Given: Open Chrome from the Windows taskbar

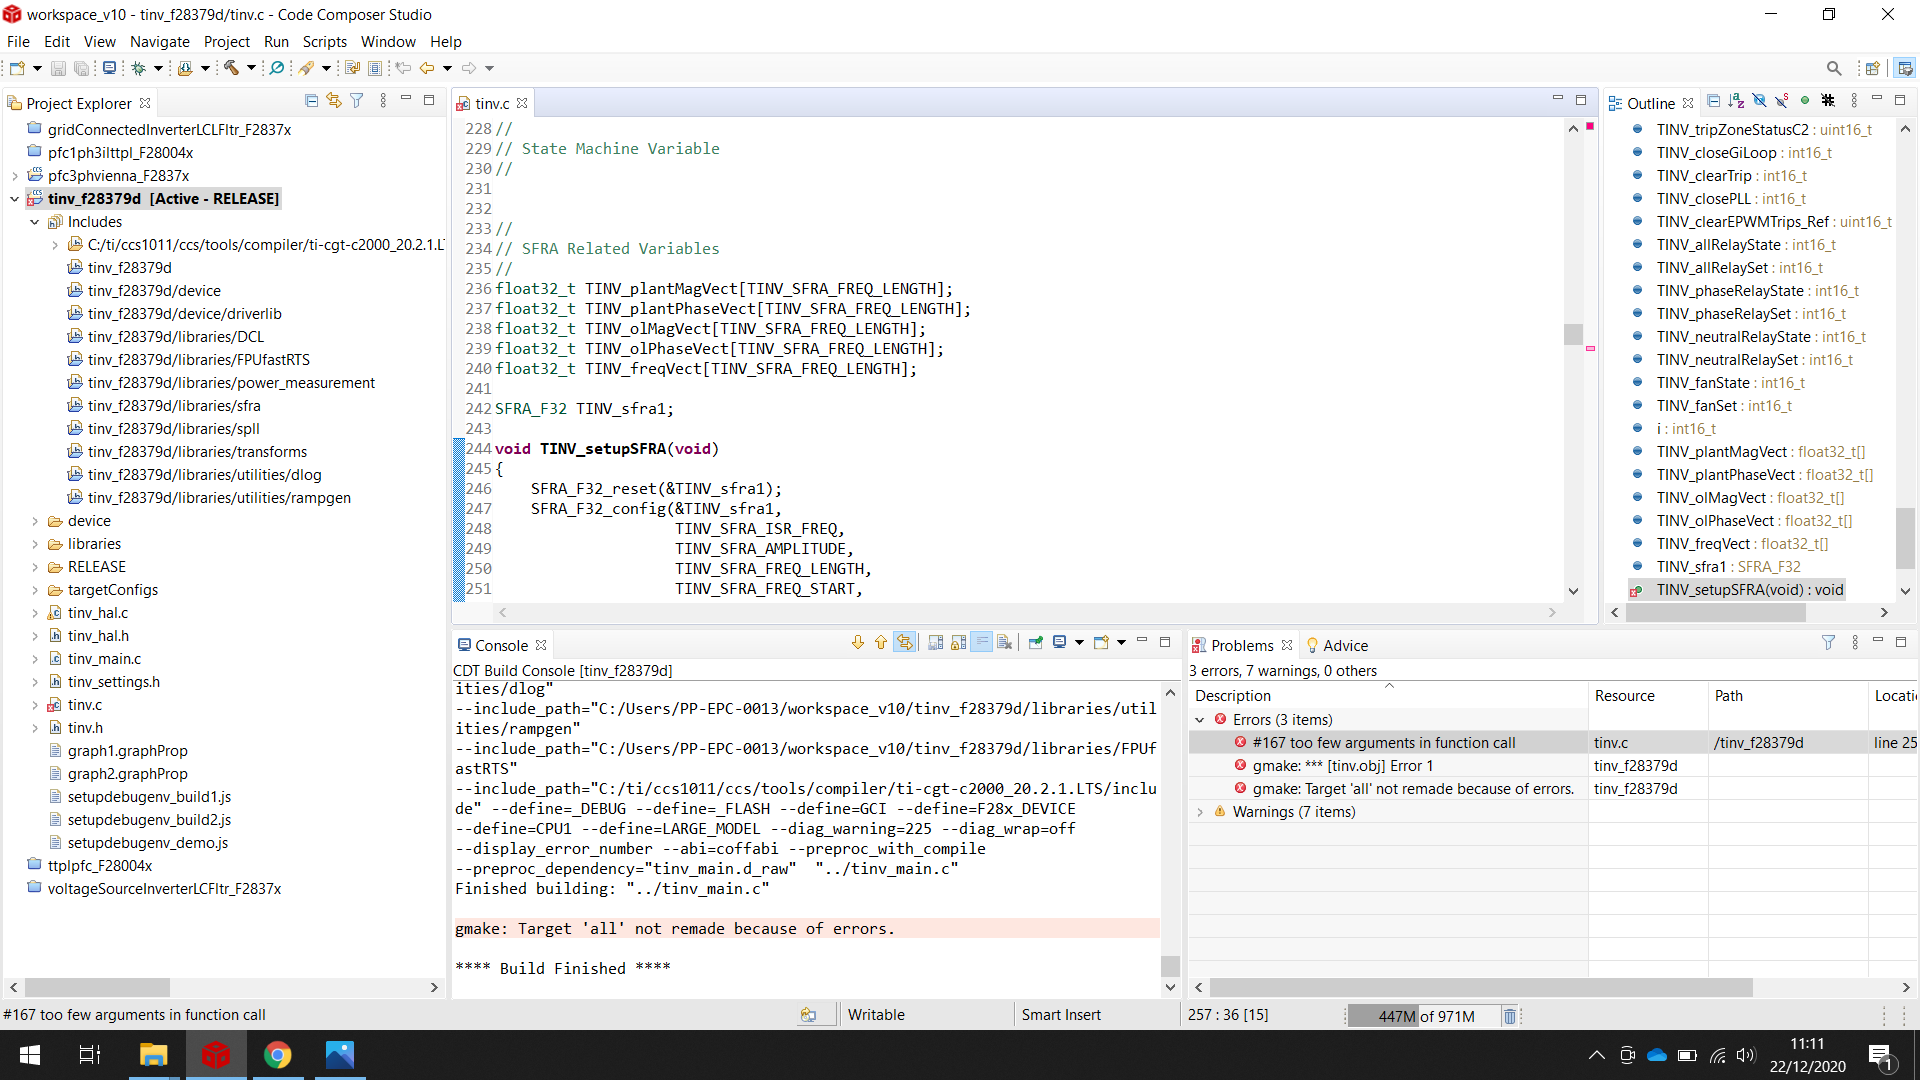Looking at the screenshot, I should 277,1055.
